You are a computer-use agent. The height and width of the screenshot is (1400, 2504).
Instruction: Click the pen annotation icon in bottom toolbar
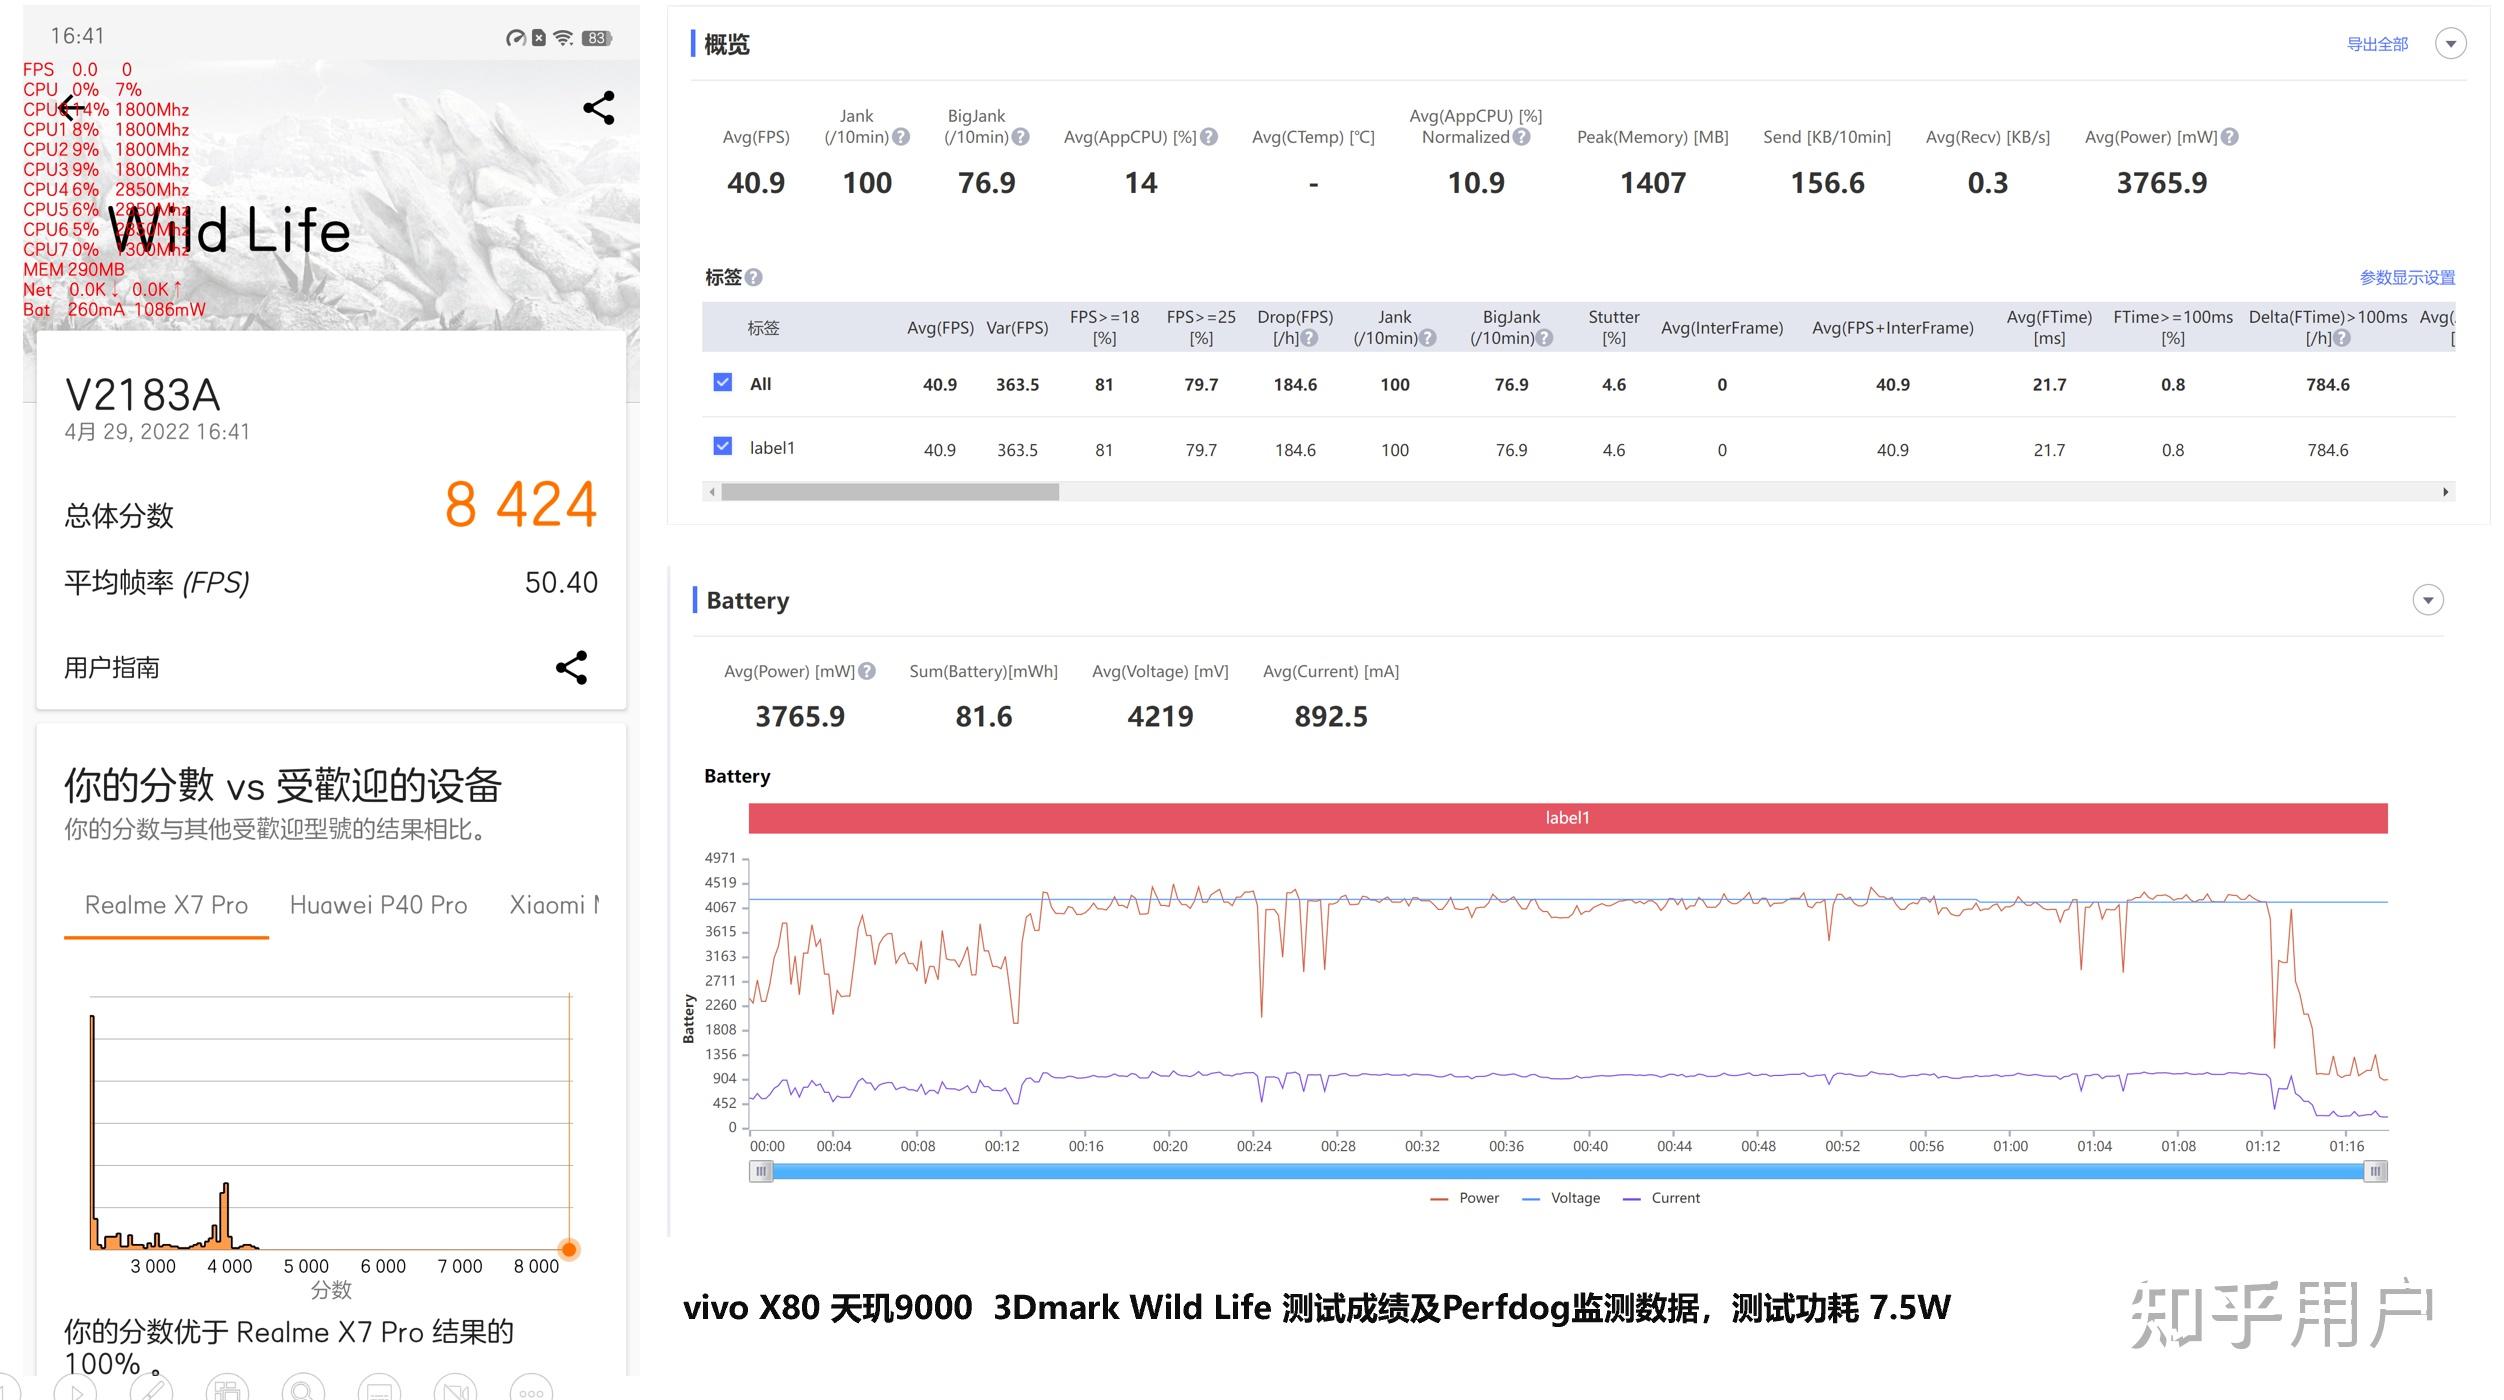pos(152,1390)
